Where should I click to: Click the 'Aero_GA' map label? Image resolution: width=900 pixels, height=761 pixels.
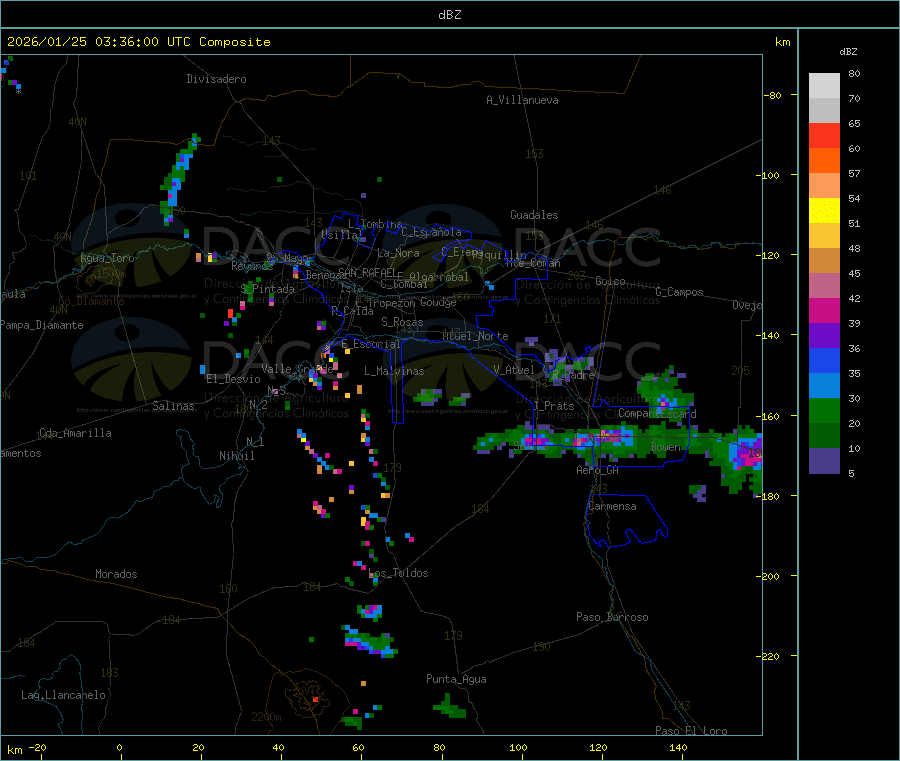(598, 470)
